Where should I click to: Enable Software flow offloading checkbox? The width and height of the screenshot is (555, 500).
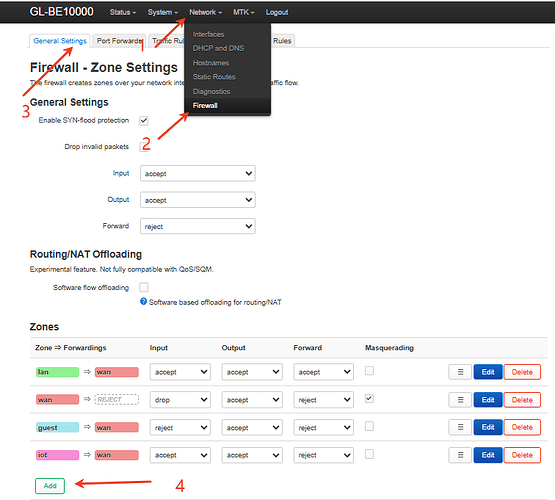pos(144,287)
